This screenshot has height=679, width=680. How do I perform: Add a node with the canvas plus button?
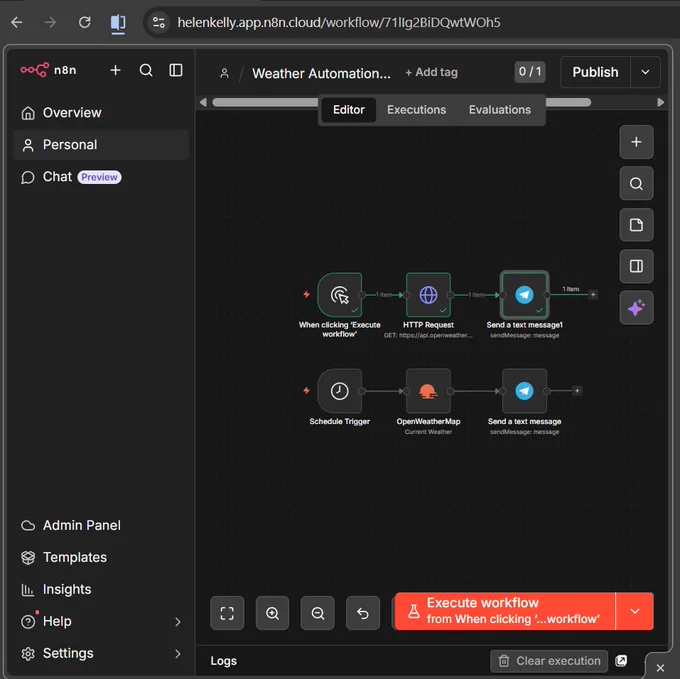636,142
